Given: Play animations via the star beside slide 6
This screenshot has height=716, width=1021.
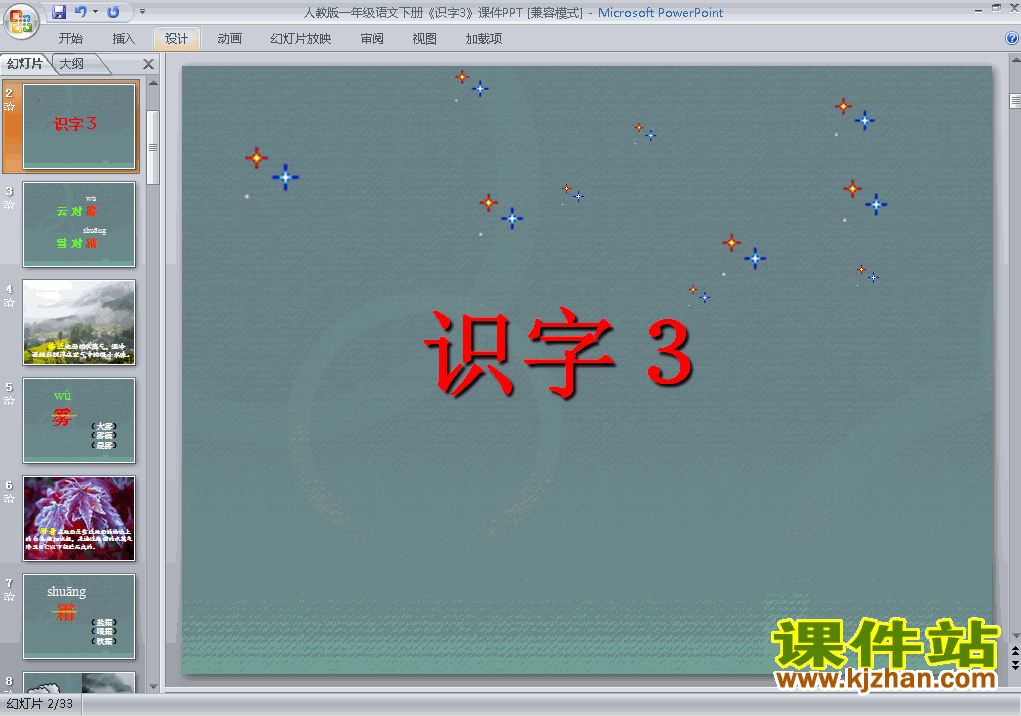Looking at the screenshot, I should 9,499.
